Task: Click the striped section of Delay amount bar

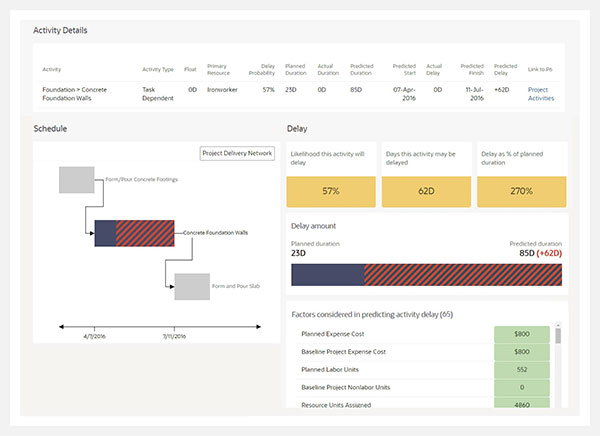Action: tap(463, 274)
